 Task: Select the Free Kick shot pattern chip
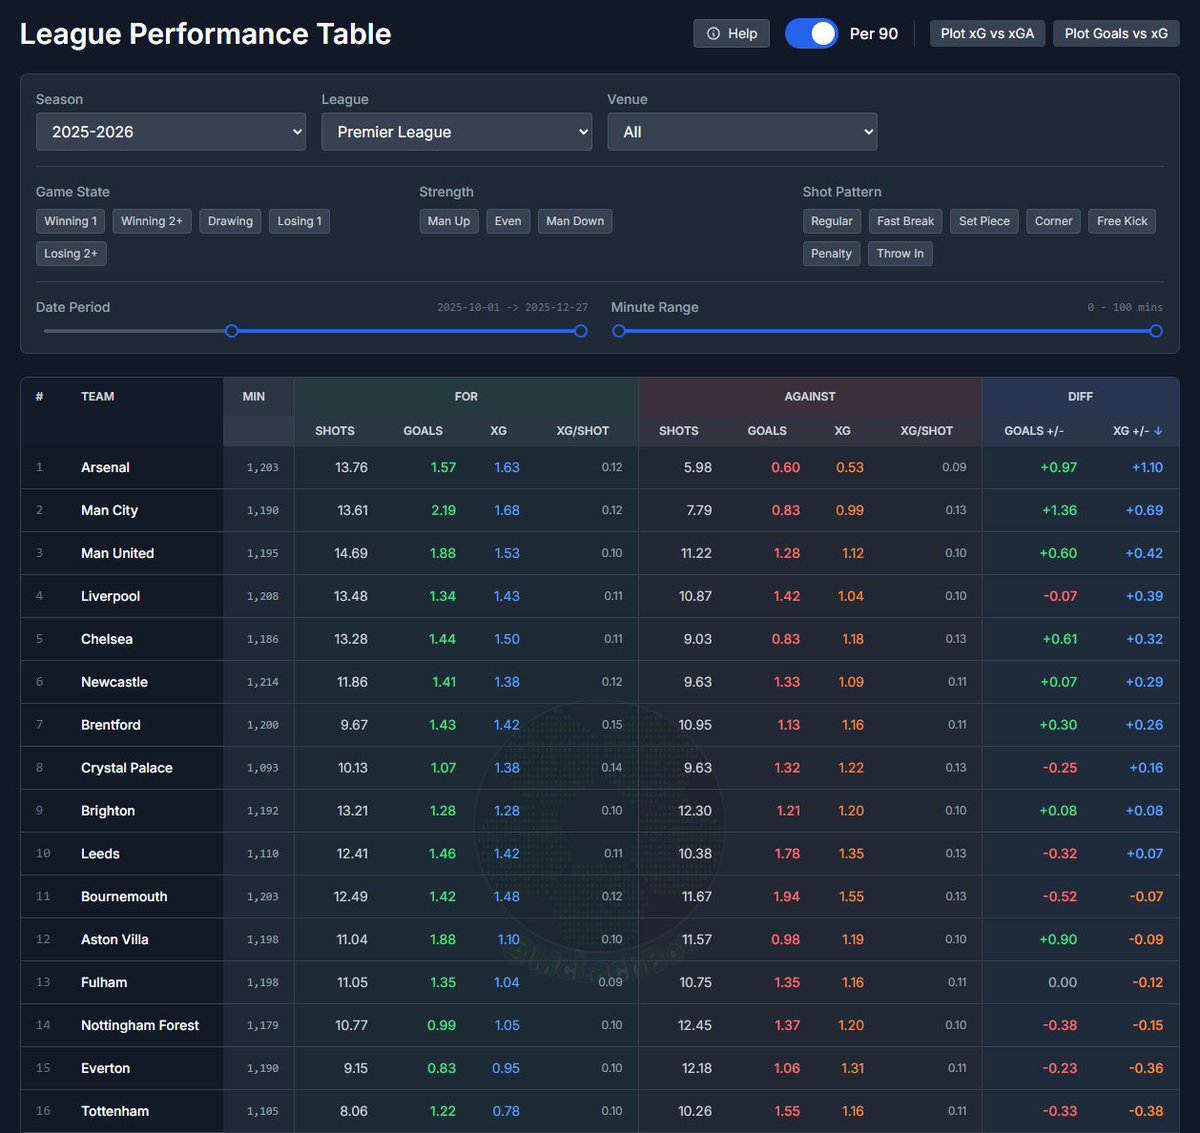(x=1122, y=221)
